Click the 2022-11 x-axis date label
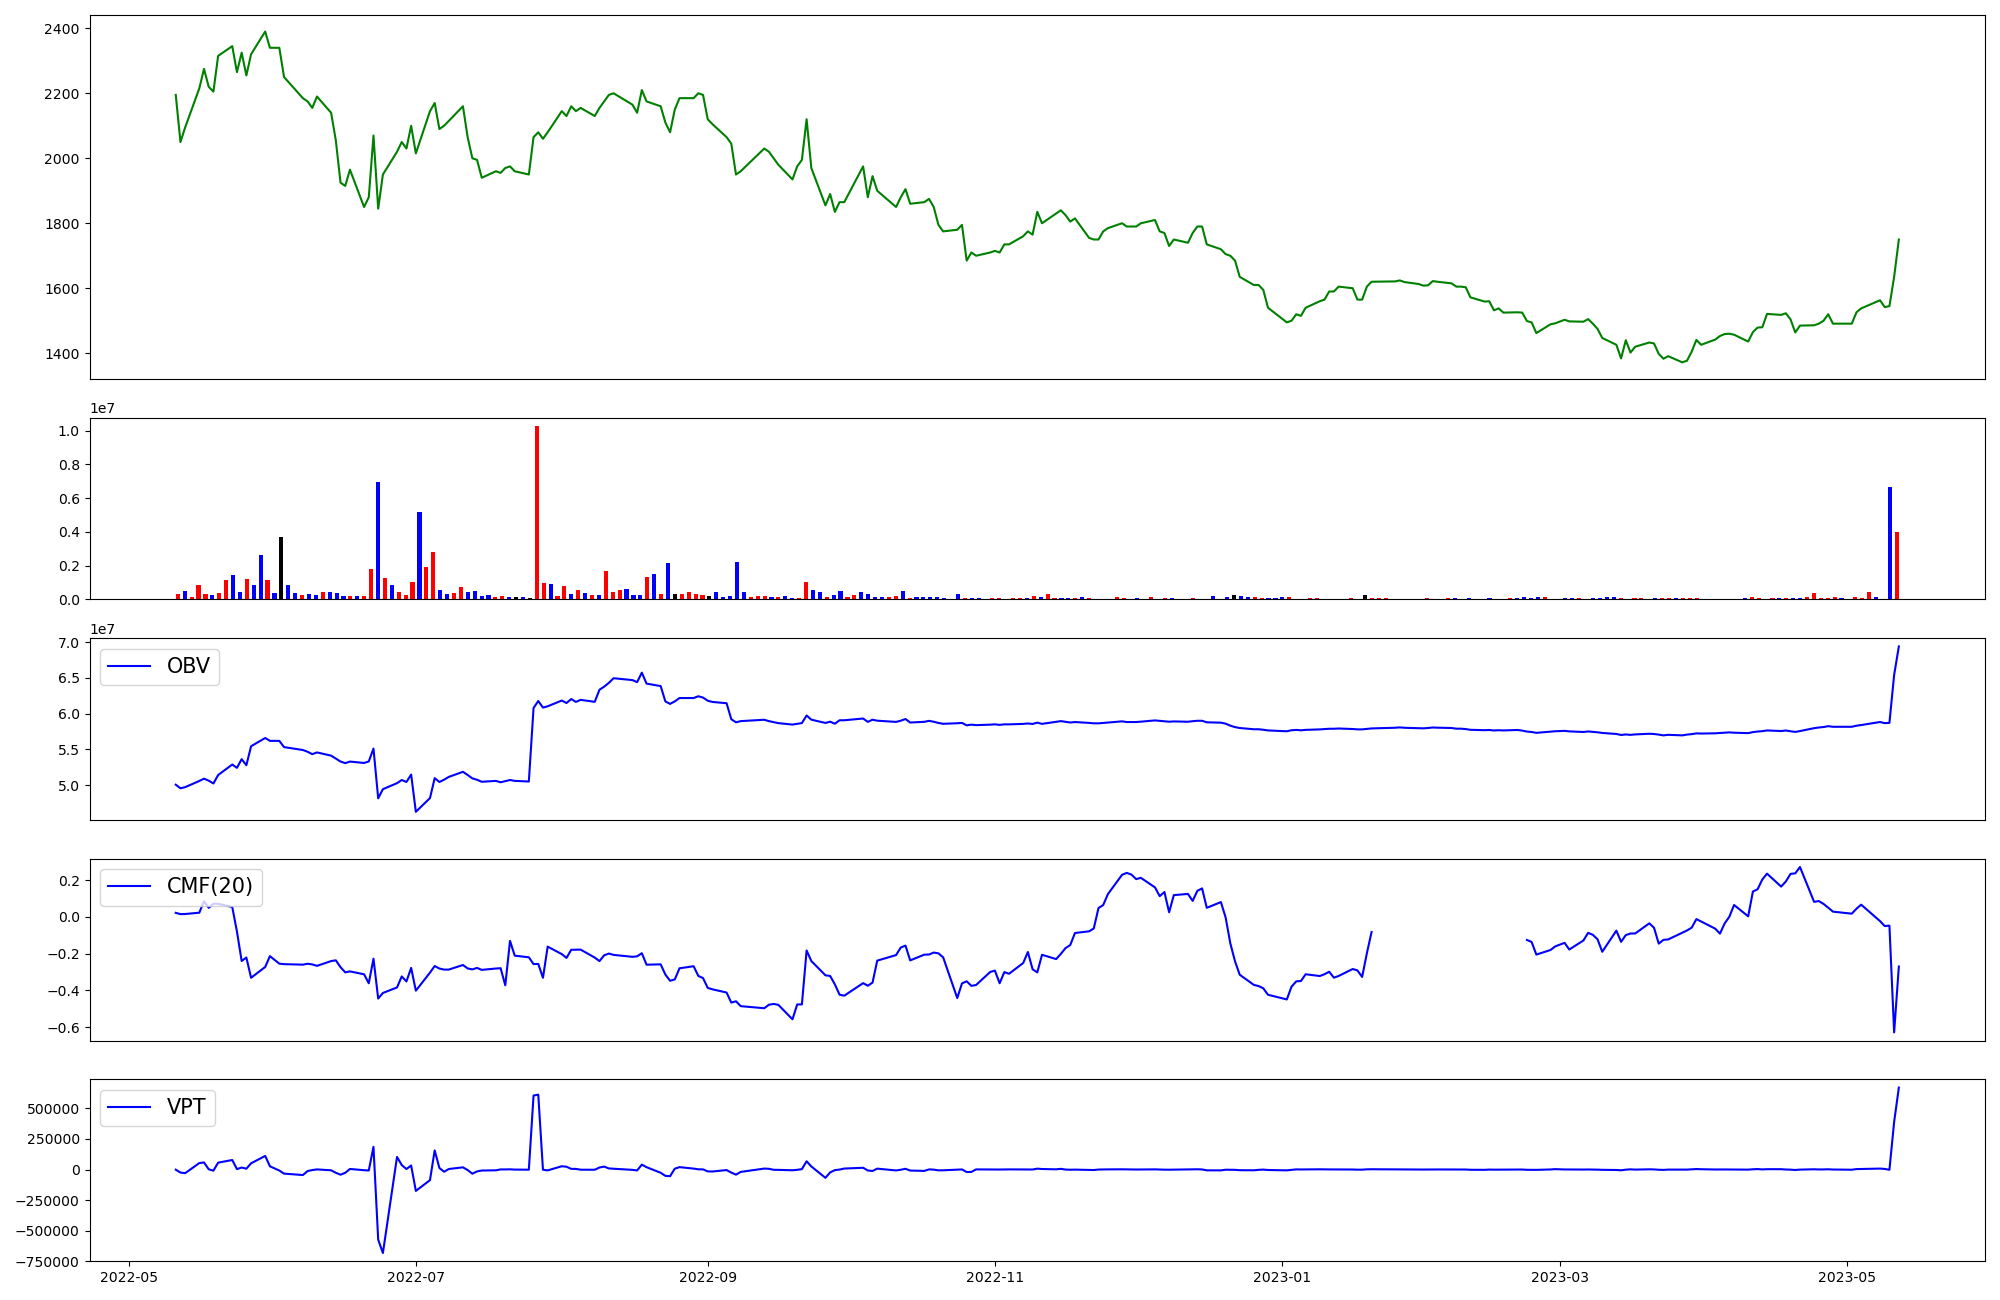Screen dimensions: 2000x1300 995,1277
